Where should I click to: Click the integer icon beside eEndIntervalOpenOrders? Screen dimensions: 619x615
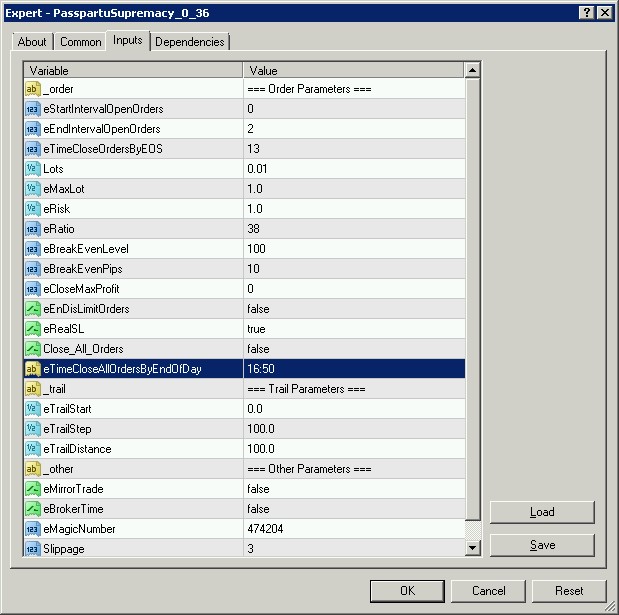click(33, 129)
